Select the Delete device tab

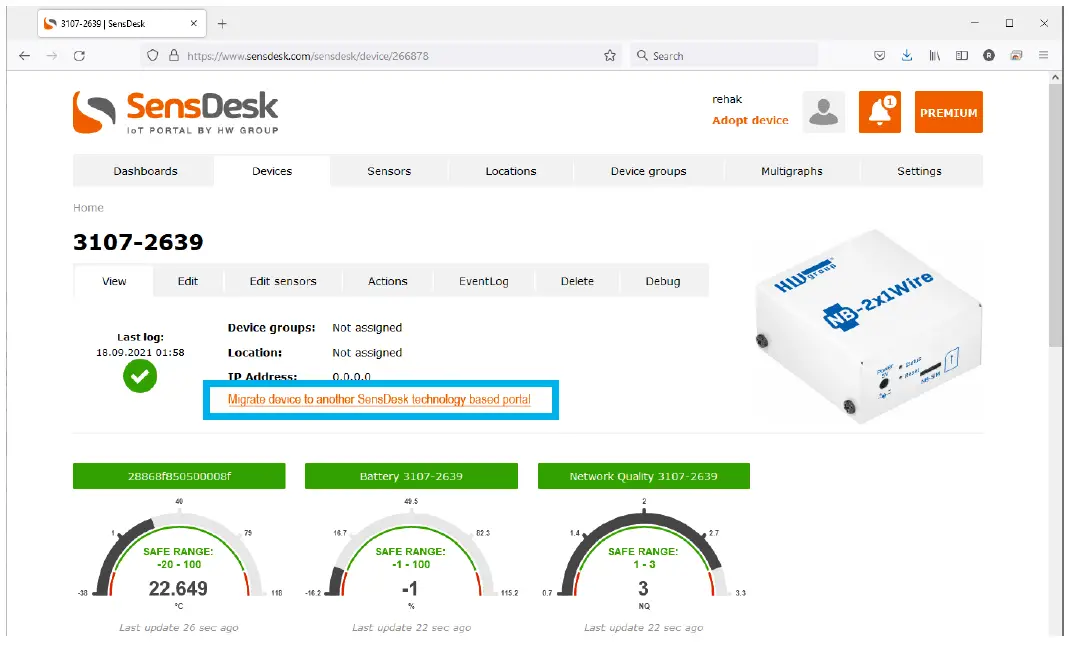tap(577, 281)
